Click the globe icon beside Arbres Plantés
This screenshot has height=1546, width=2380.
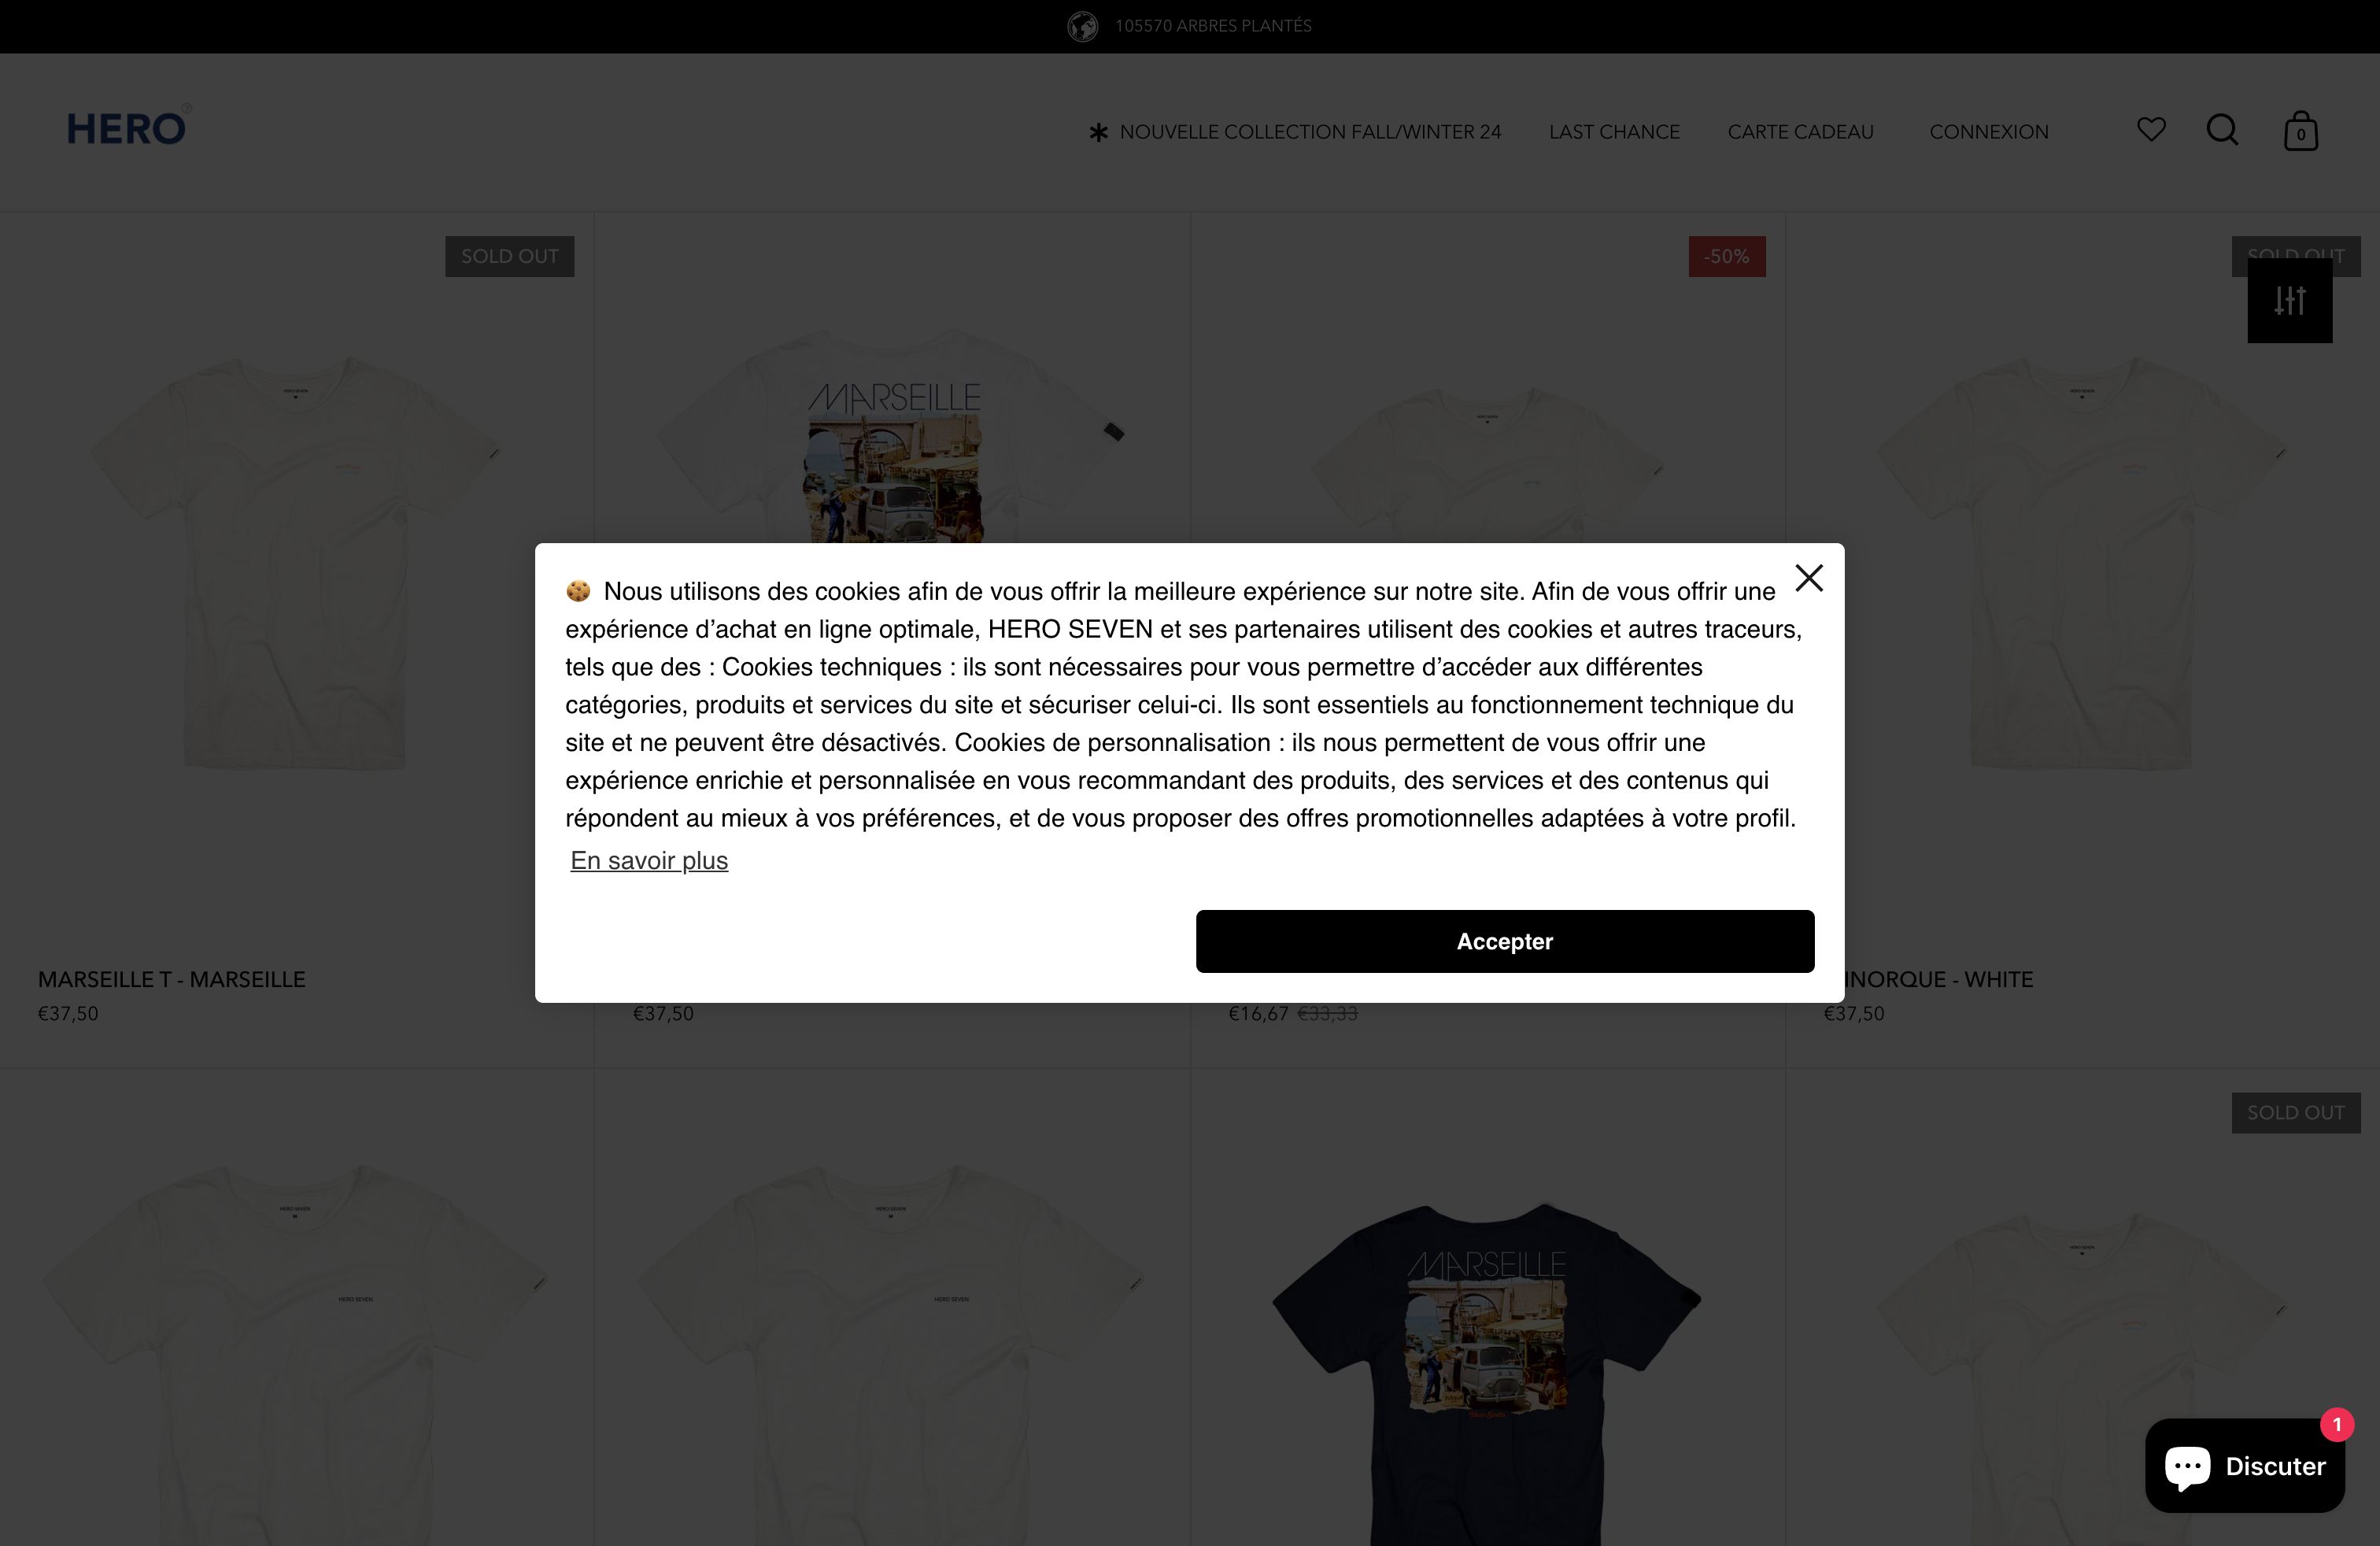(1082, 26)
